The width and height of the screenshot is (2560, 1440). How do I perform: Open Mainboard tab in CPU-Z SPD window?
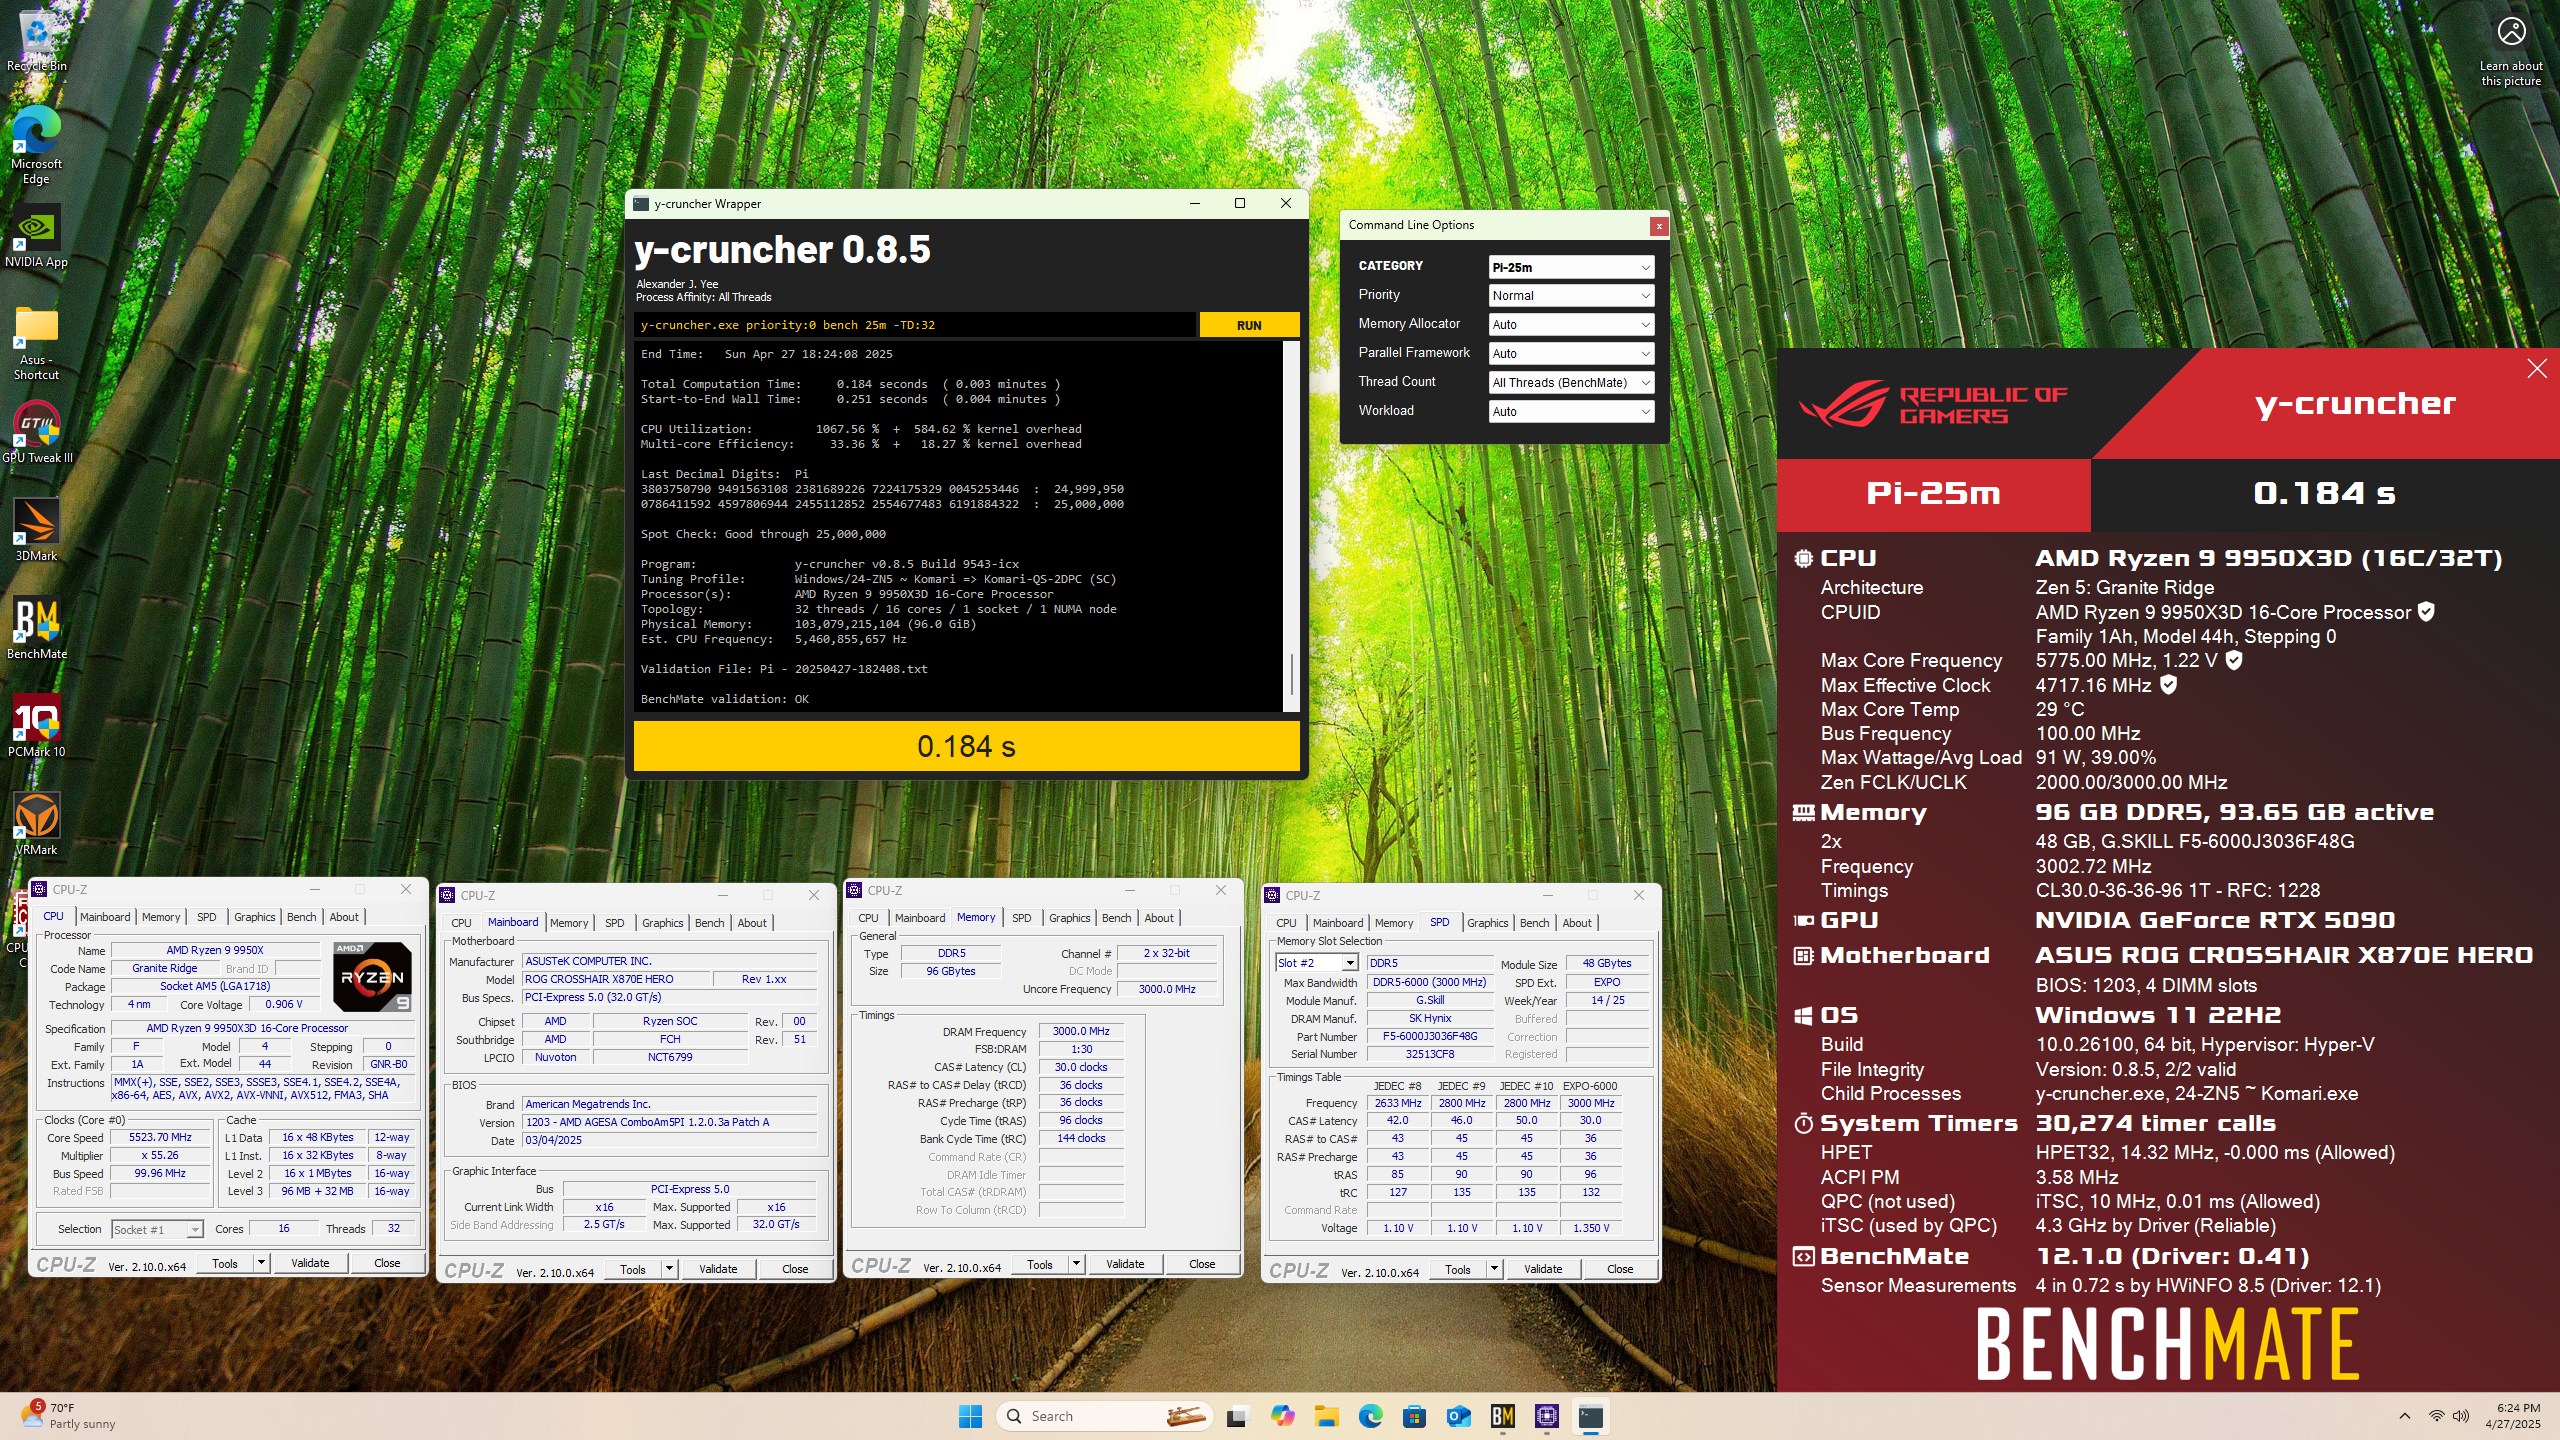1337,923
